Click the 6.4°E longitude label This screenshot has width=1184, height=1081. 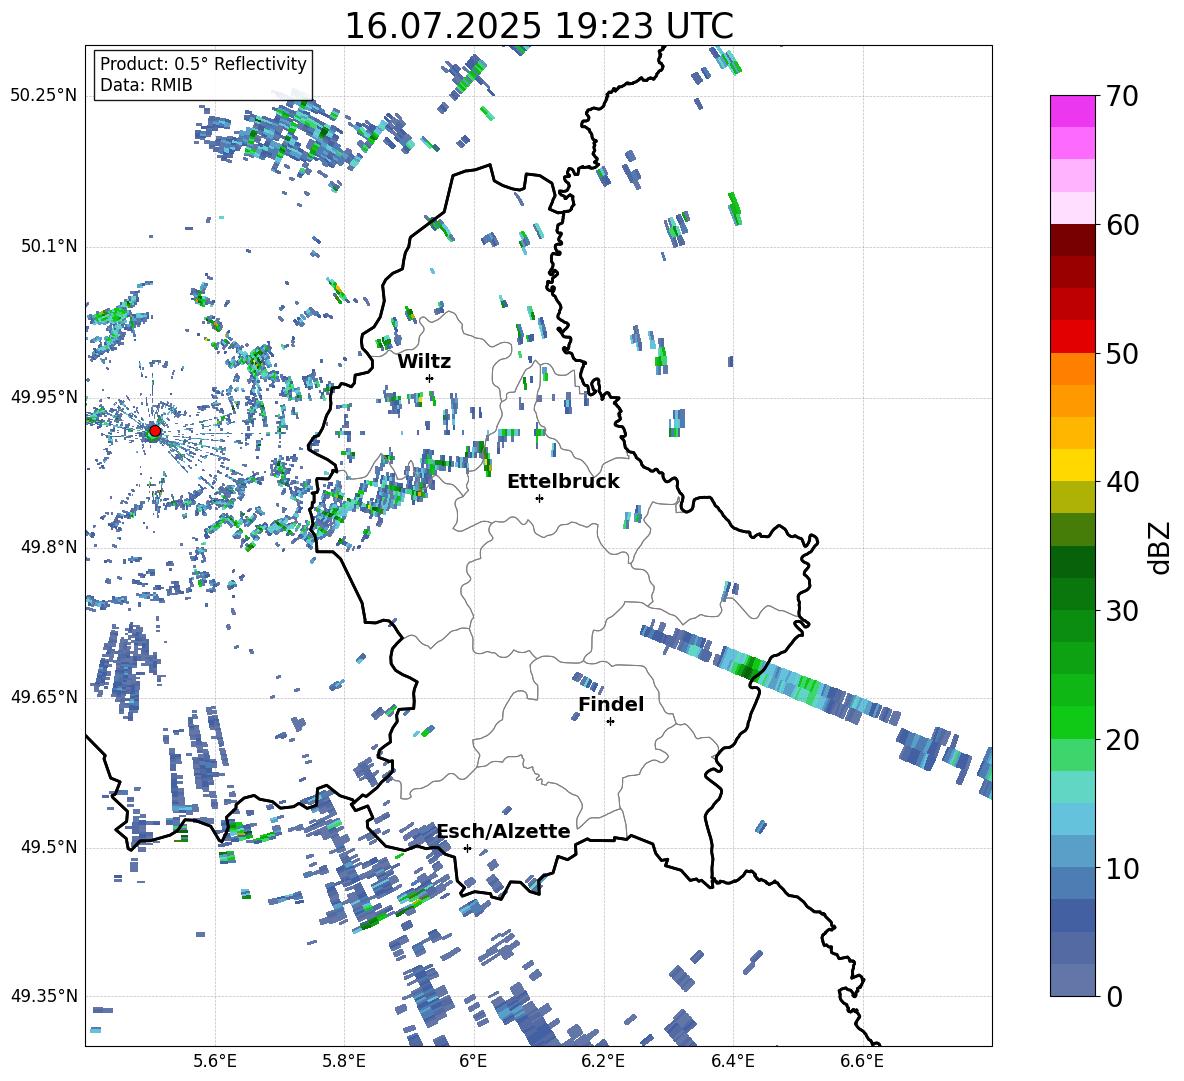[x=732, y=1062]
